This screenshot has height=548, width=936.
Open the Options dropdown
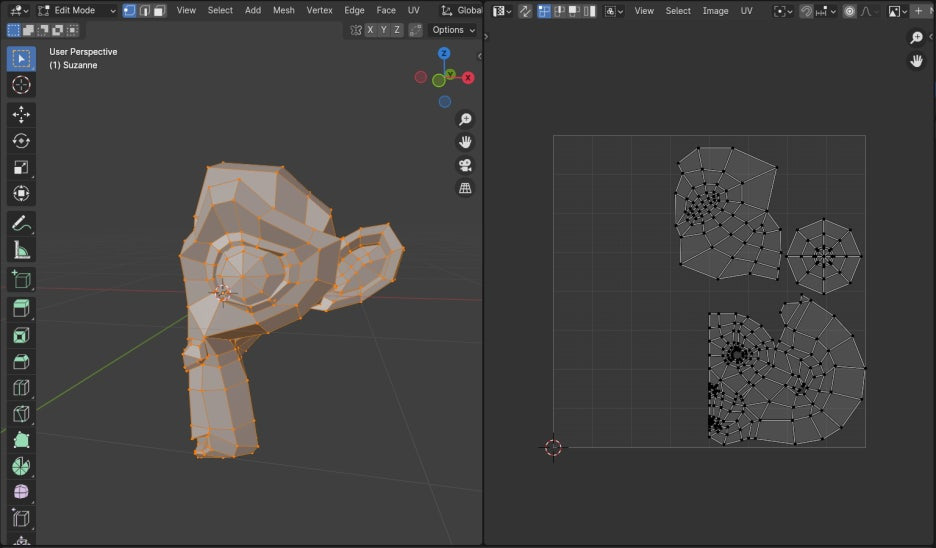coord(454,30)
